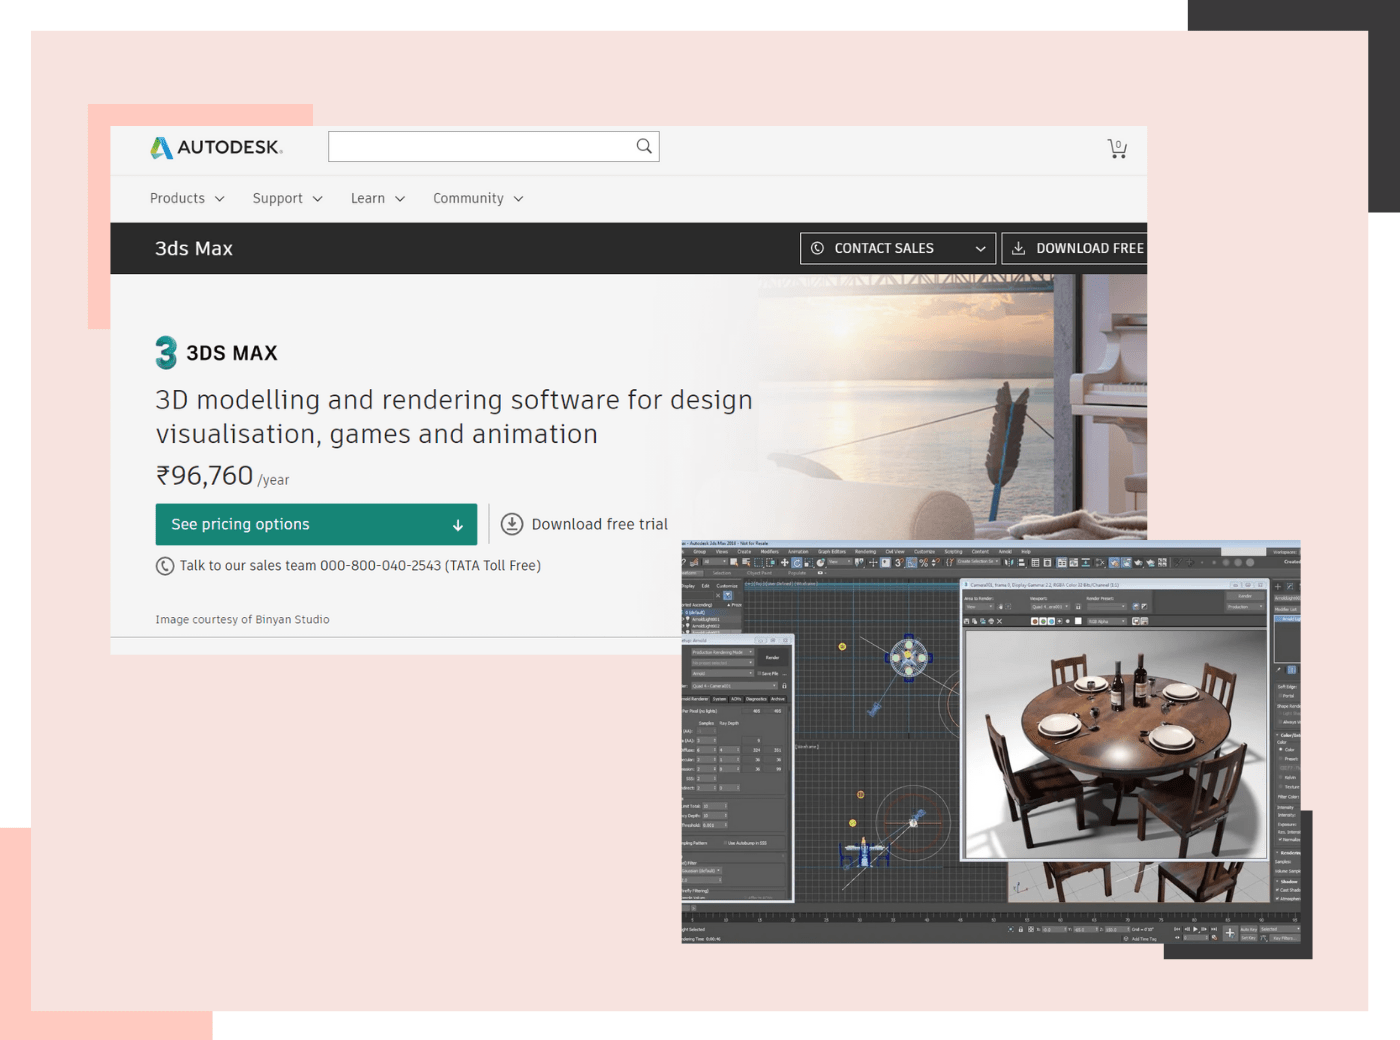The image size is (1400, 1040).
Task: Click the Save Image icon in the rendered frame window
Action: pyautogui.click(x=966, y=620)
